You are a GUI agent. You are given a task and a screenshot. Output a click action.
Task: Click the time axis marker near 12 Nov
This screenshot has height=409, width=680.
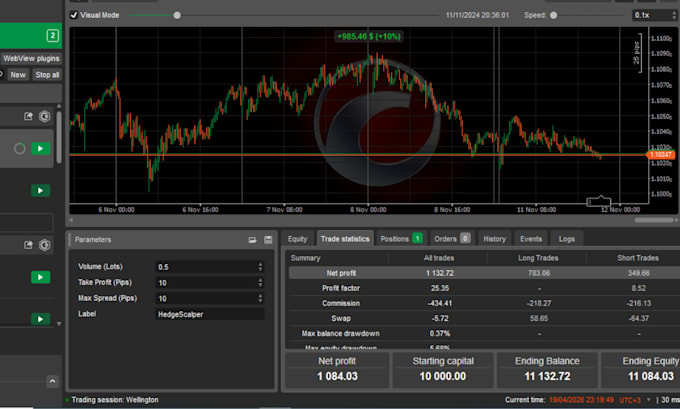599,201
